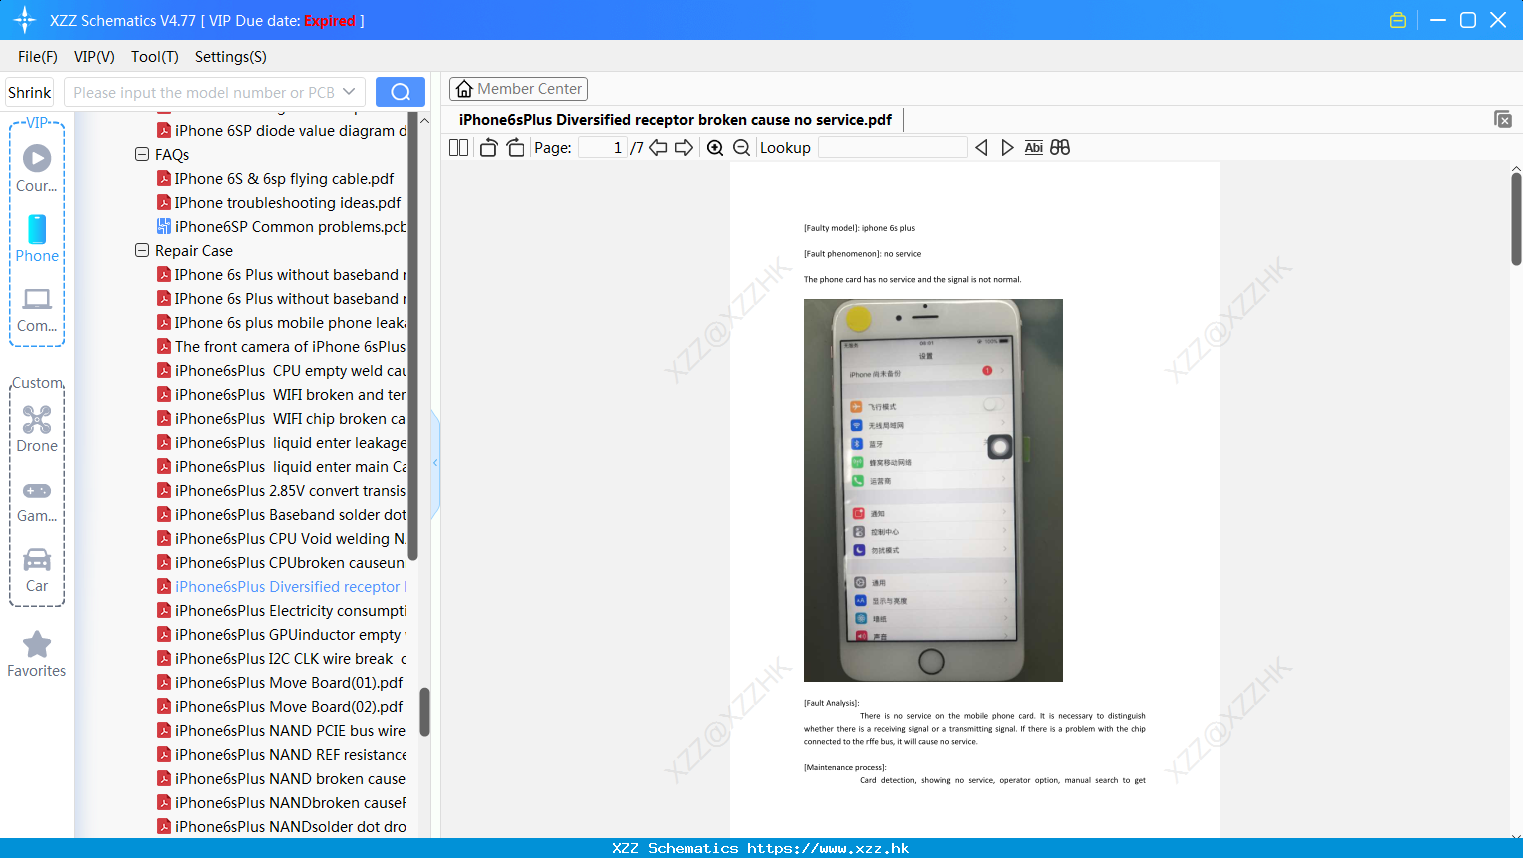The width and height of the screenshot is (1523, 858).
Task: Toggle the Abi whole-word match option
Action: [x=1034, y=148]
